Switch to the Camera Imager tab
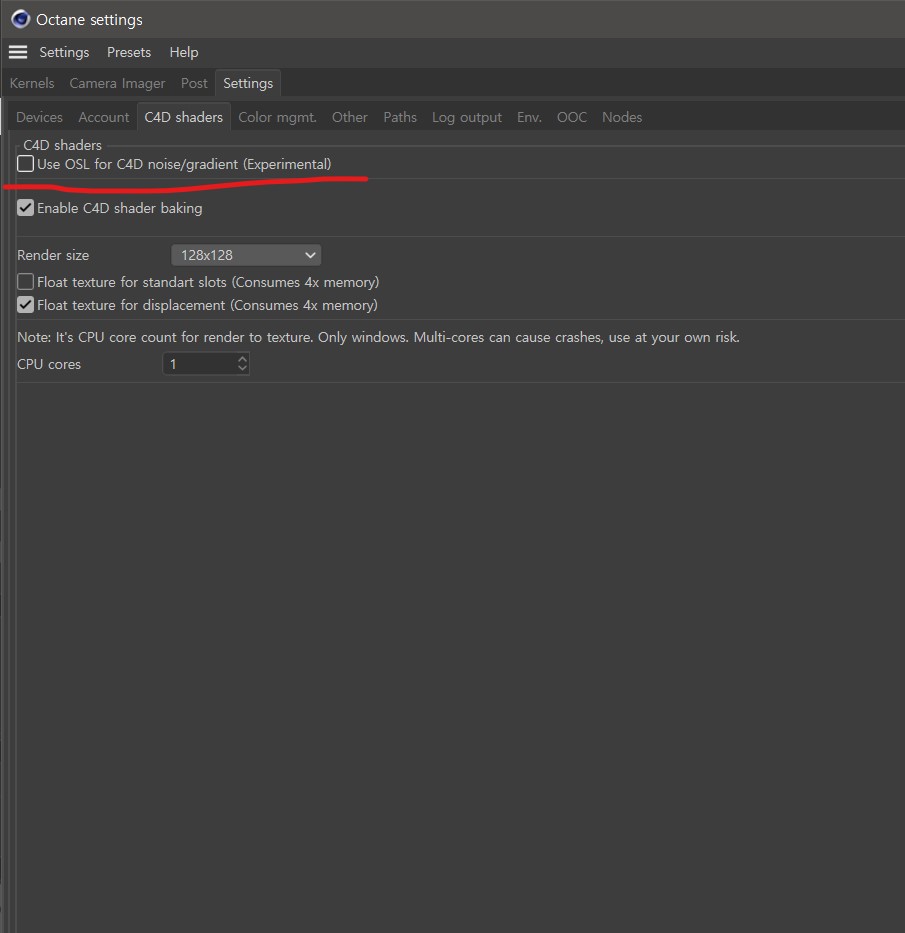This screenshot has width=905, height=933. click(117, 83)
